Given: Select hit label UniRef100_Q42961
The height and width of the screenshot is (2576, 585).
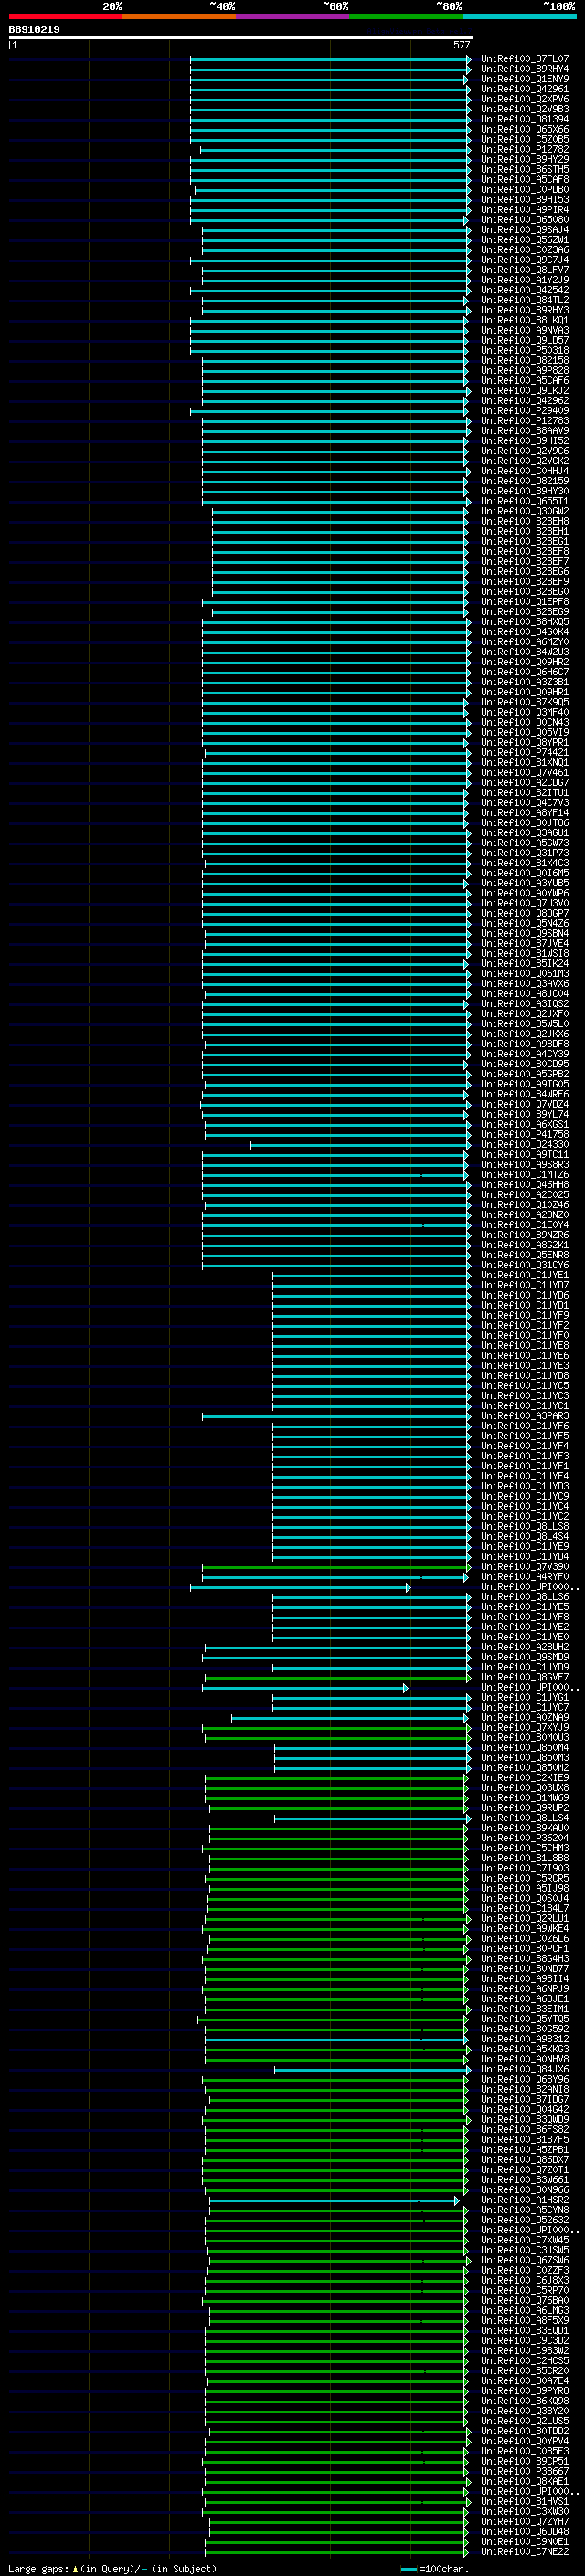Looking at the screenshot, I should pos(524,89).
